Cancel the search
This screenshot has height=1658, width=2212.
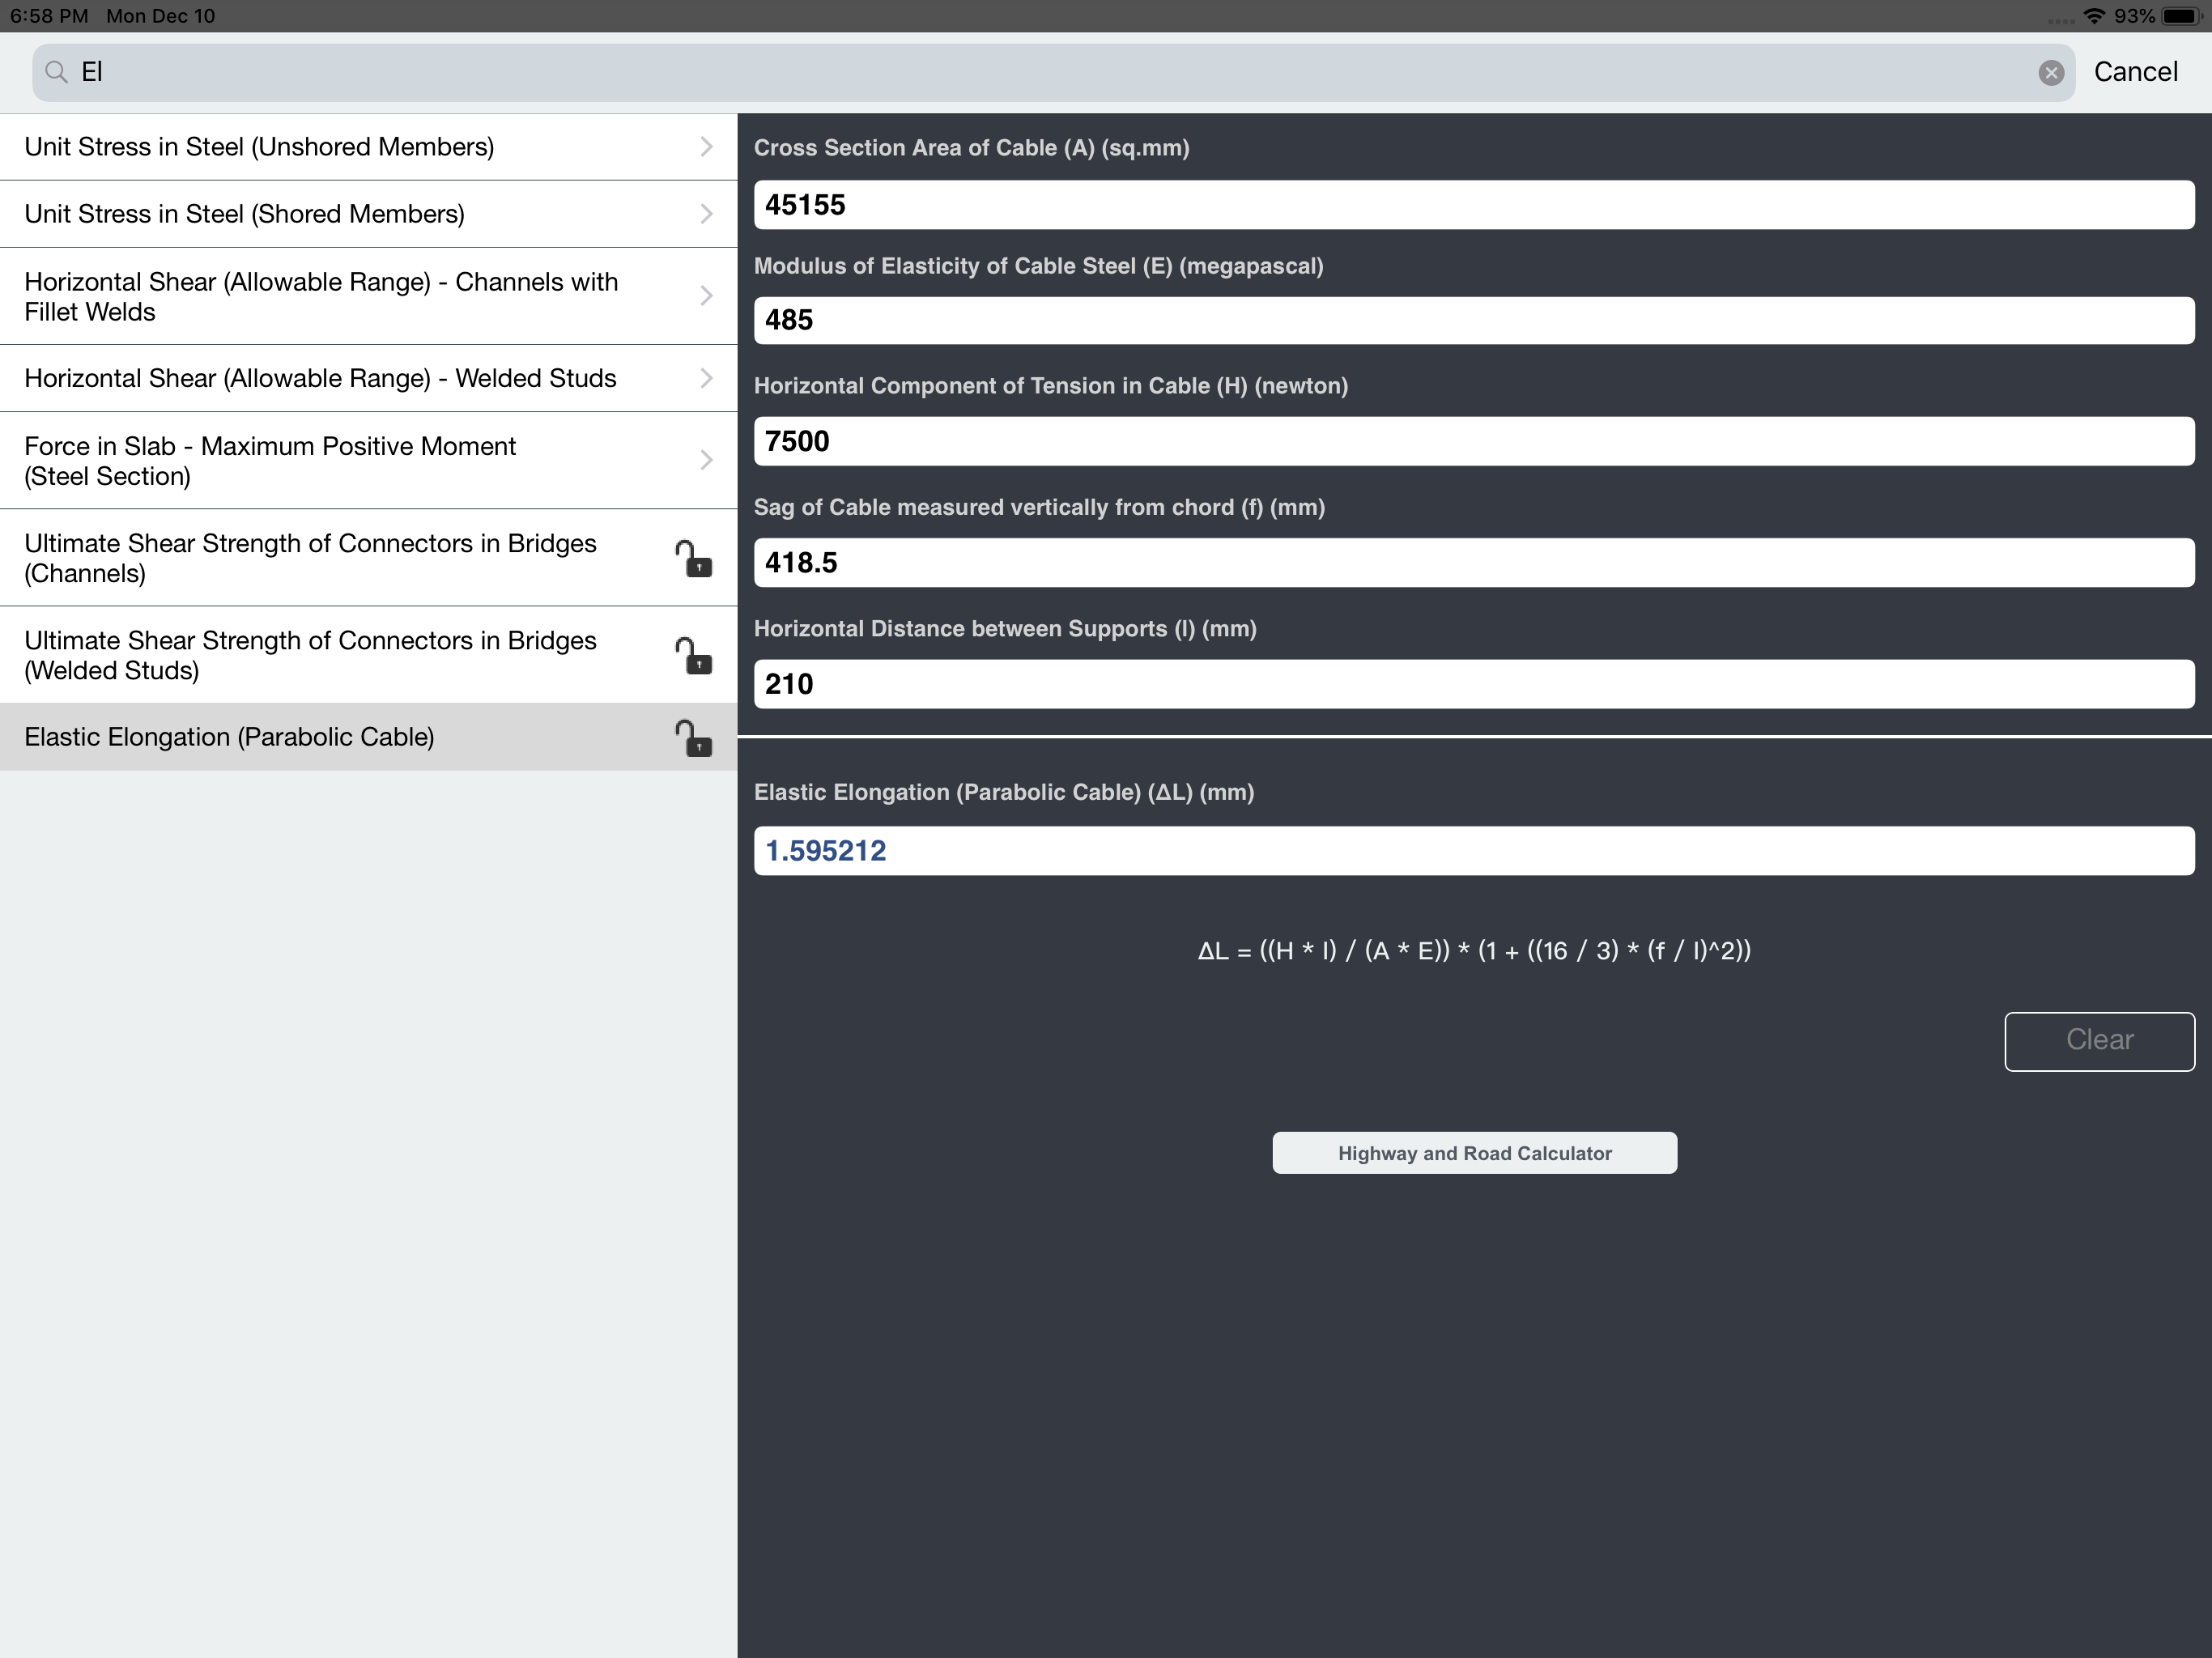point(2135,72)
